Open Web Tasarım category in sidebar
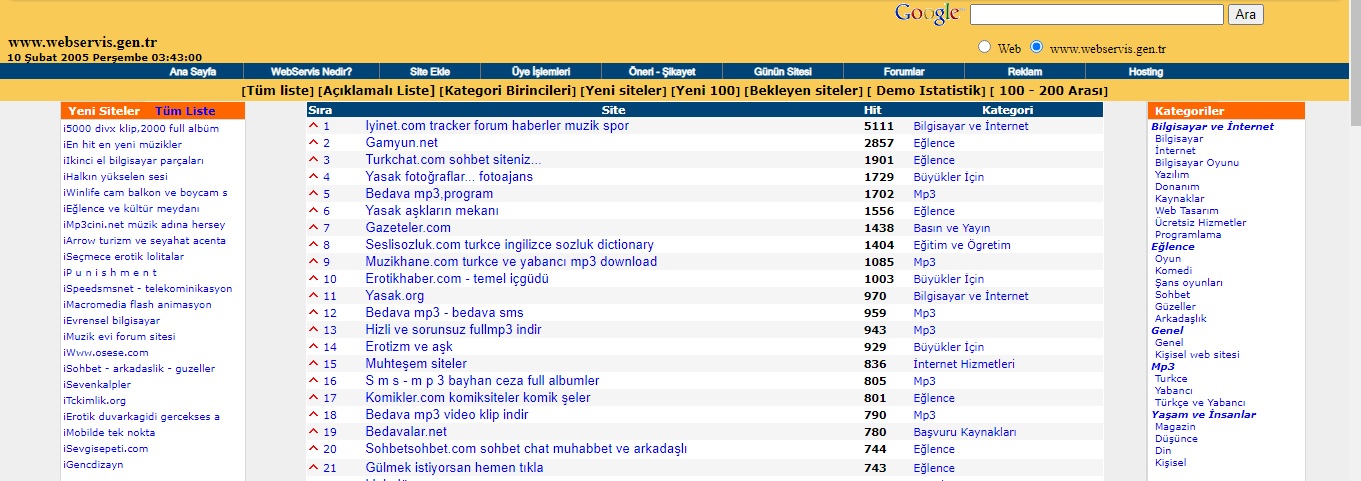This screenshot has height=481, width=1361. (x=1187, y=211)
